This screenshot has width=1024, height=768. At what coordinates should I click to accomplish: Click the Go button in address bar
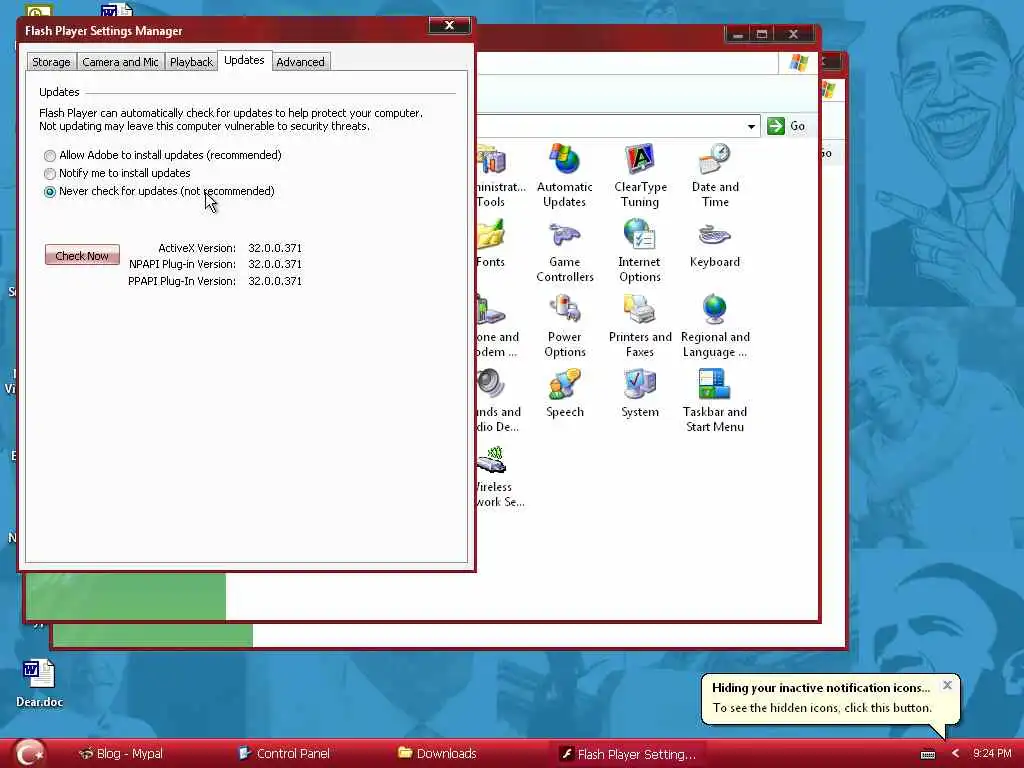click(786, 126)
